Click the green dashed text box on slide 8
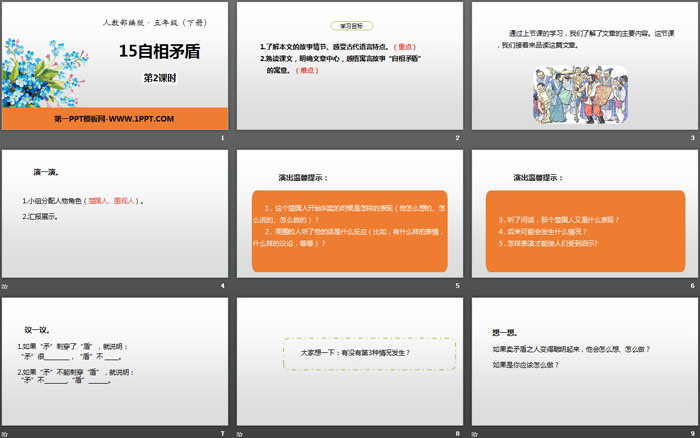The width and height of the screenshot is (700, 438). 349,353
